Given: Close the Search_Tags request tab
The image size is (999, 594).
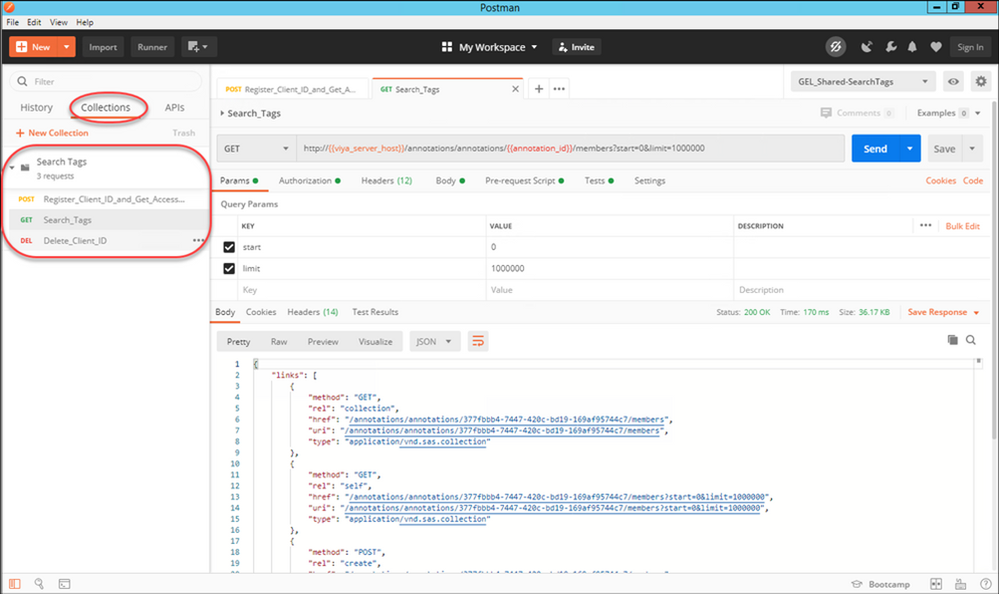Looking at the screenshot, I should (x=515, y=89).
